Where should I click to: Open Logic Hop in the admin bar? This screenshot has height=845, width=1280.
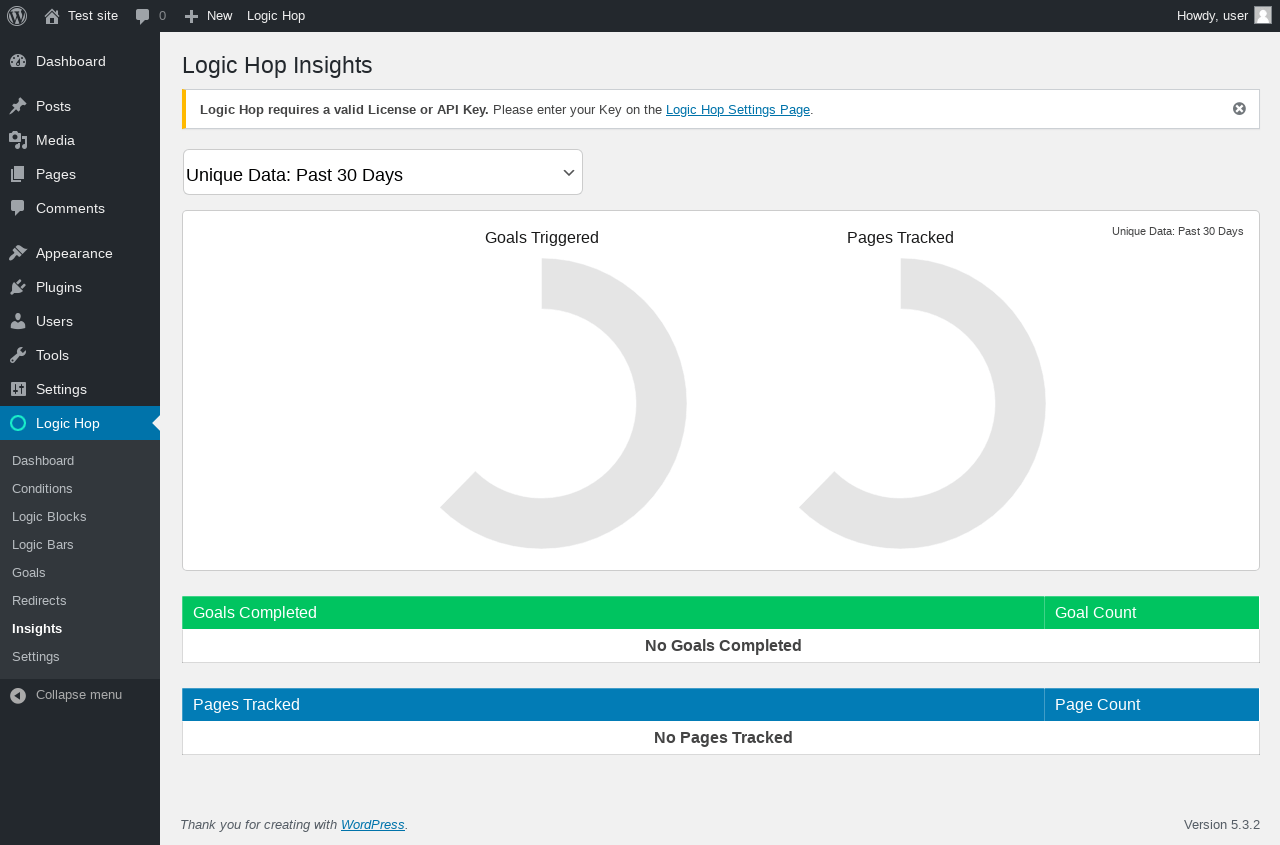[276, 16]
